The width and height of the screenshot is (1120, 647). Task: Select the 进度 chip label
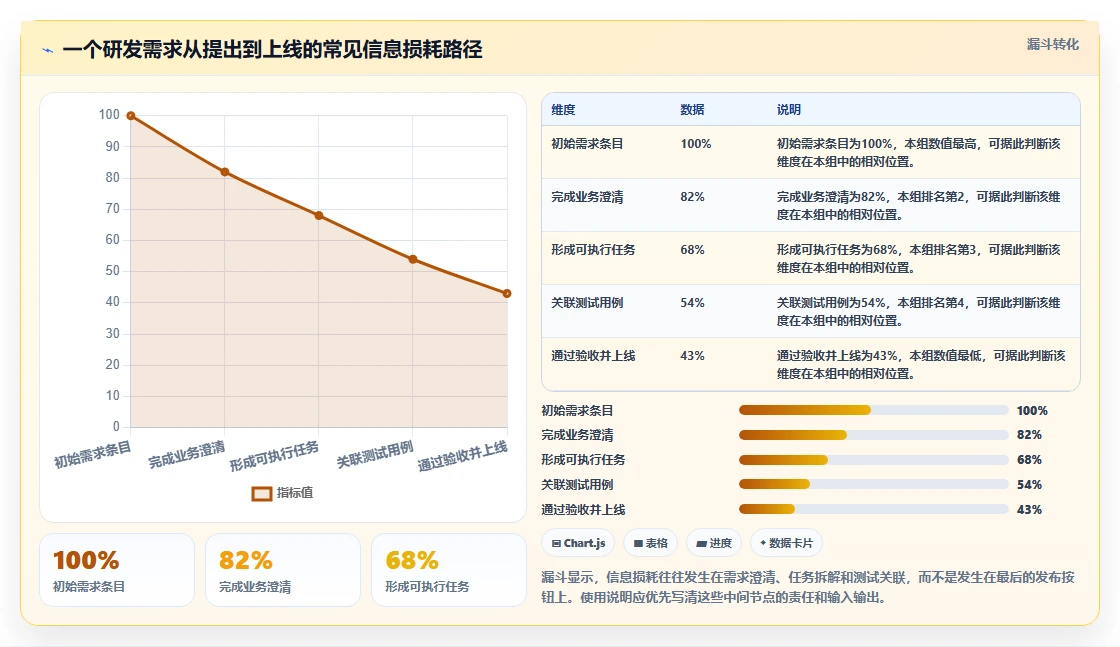720,543
